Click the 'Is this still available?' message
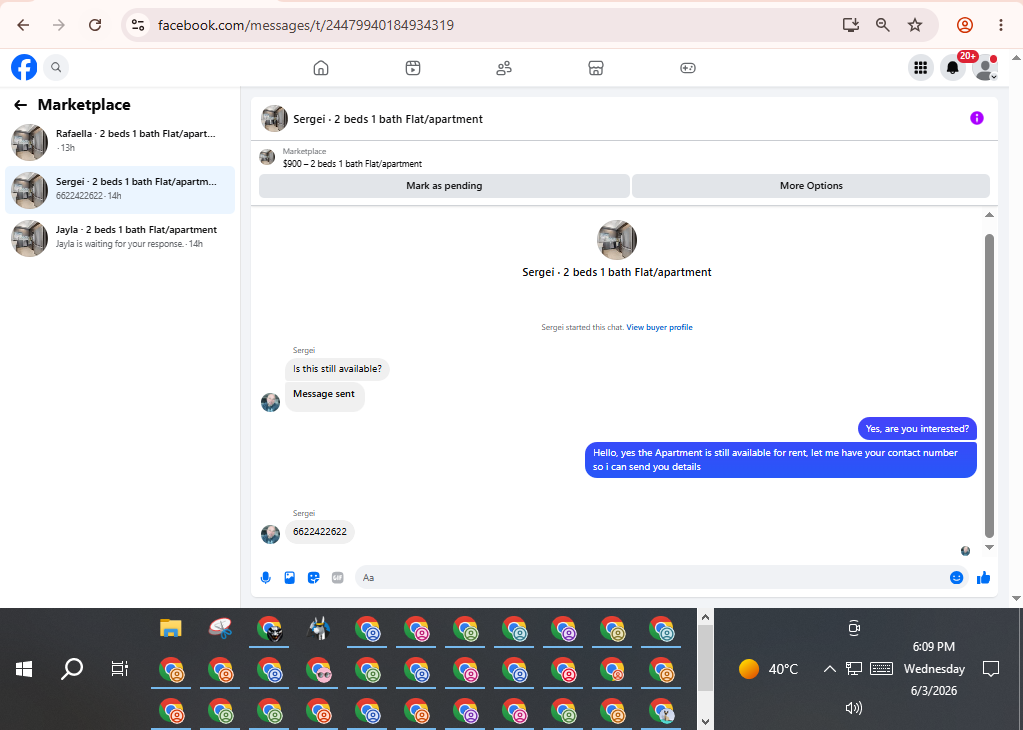The image size is (1023, 730). [x=337, y=369]
